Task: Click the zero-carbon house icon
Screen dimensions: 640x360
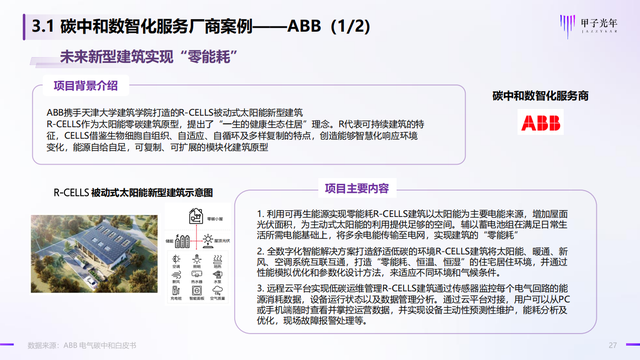Action: (x=196, y=216)
